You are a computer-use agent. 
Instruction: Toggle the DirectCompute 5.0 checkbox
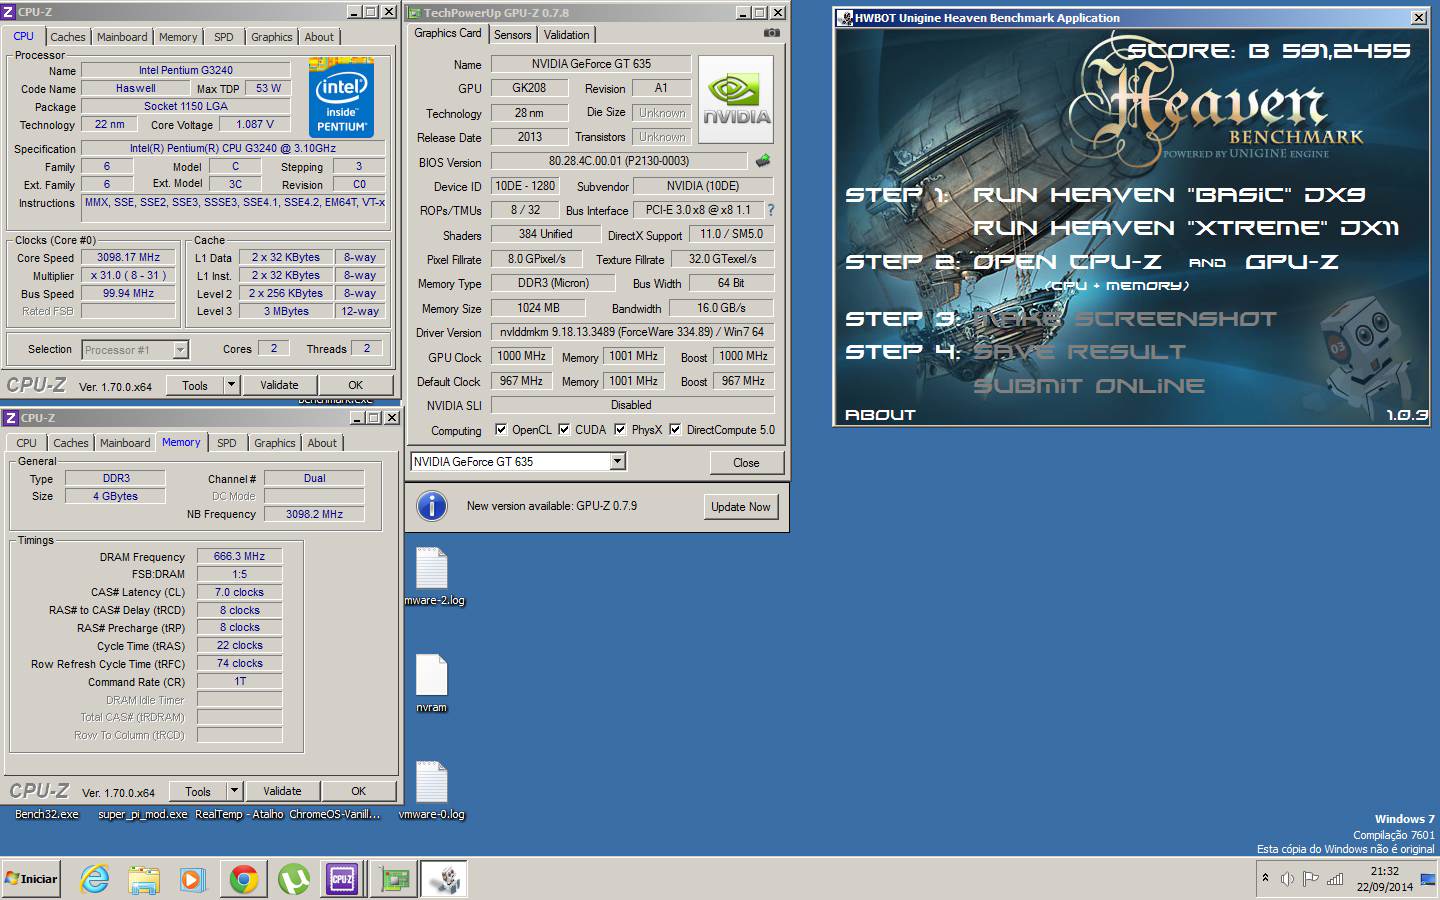point(675,430)
